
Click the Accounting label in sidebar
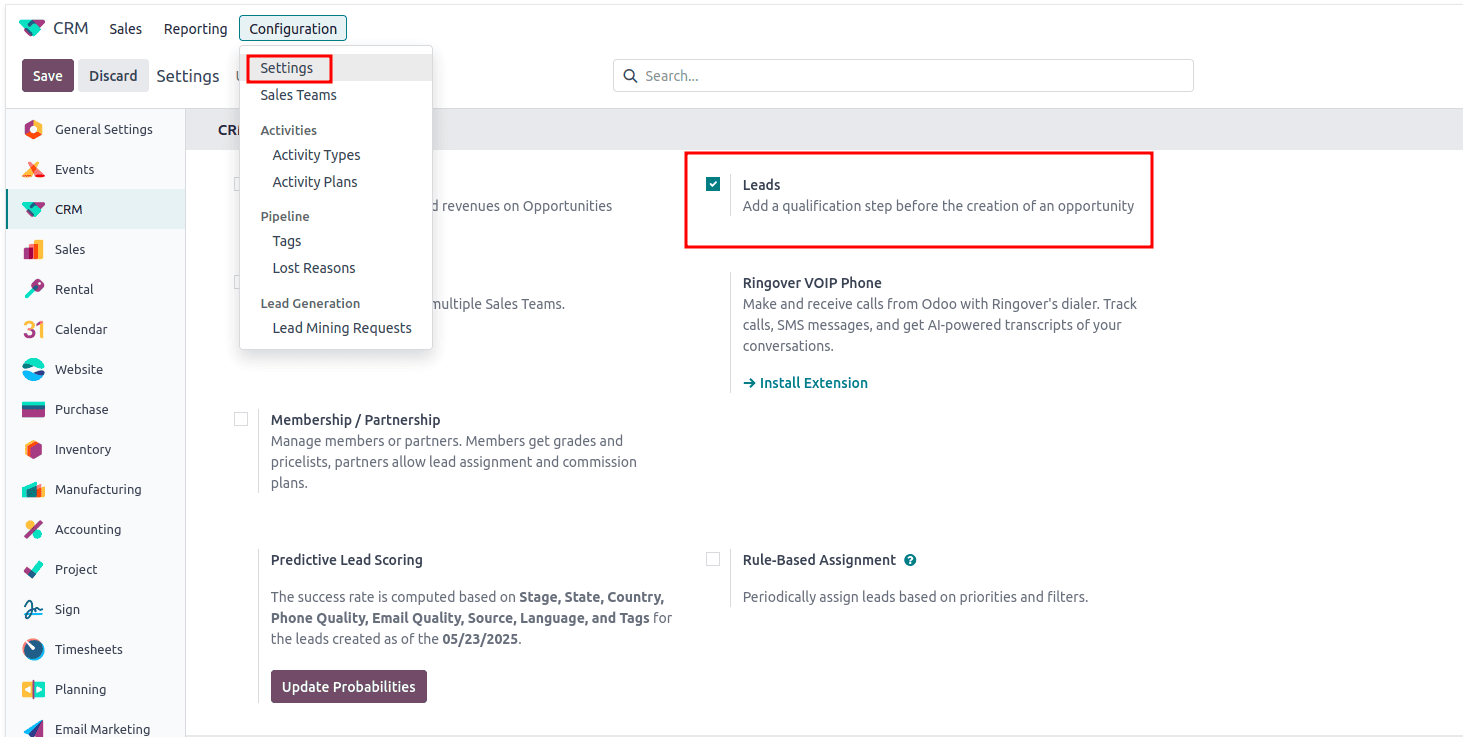point(88,529)
